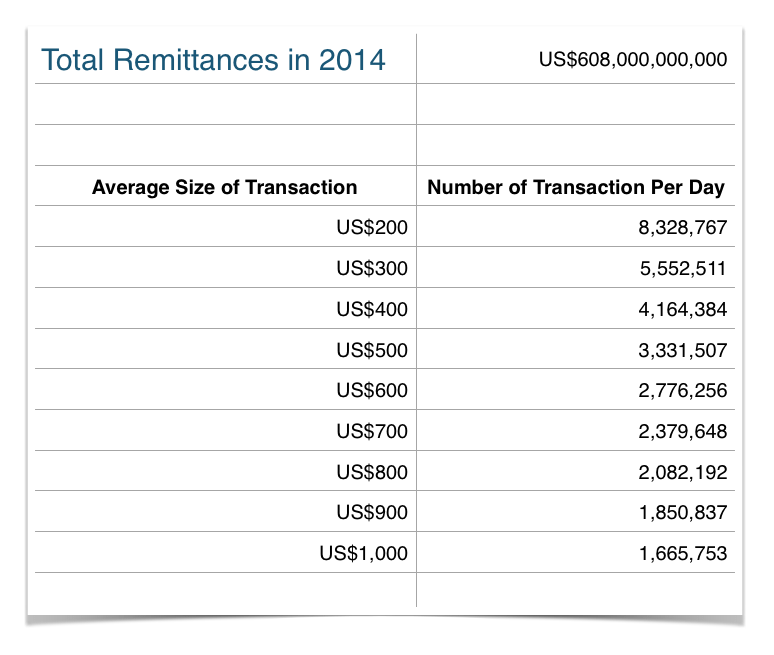Click the 2,379,648 value cell
The image size is (774, 655).
684,432
